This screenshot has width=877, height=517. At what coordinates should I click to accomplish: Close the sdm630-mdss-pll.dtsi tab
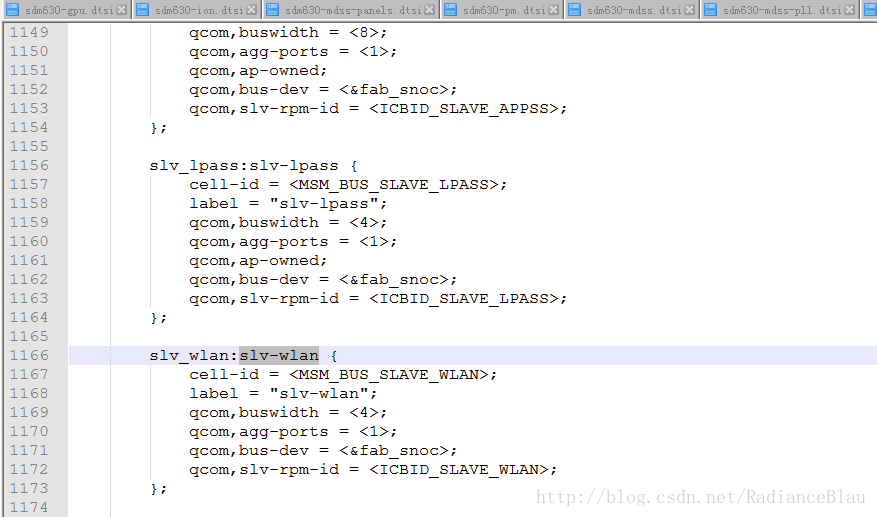pyautogui.click(x=850, y=10)
